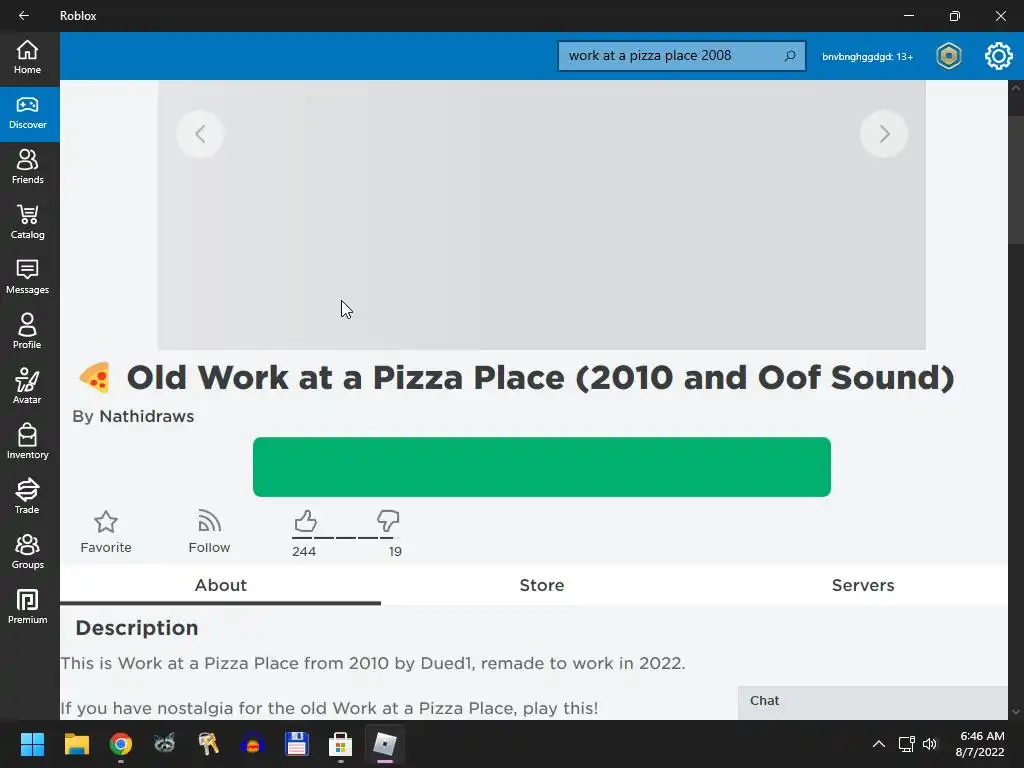Click the 'Description' heading

pyautogui.click(x=137, y=628)
